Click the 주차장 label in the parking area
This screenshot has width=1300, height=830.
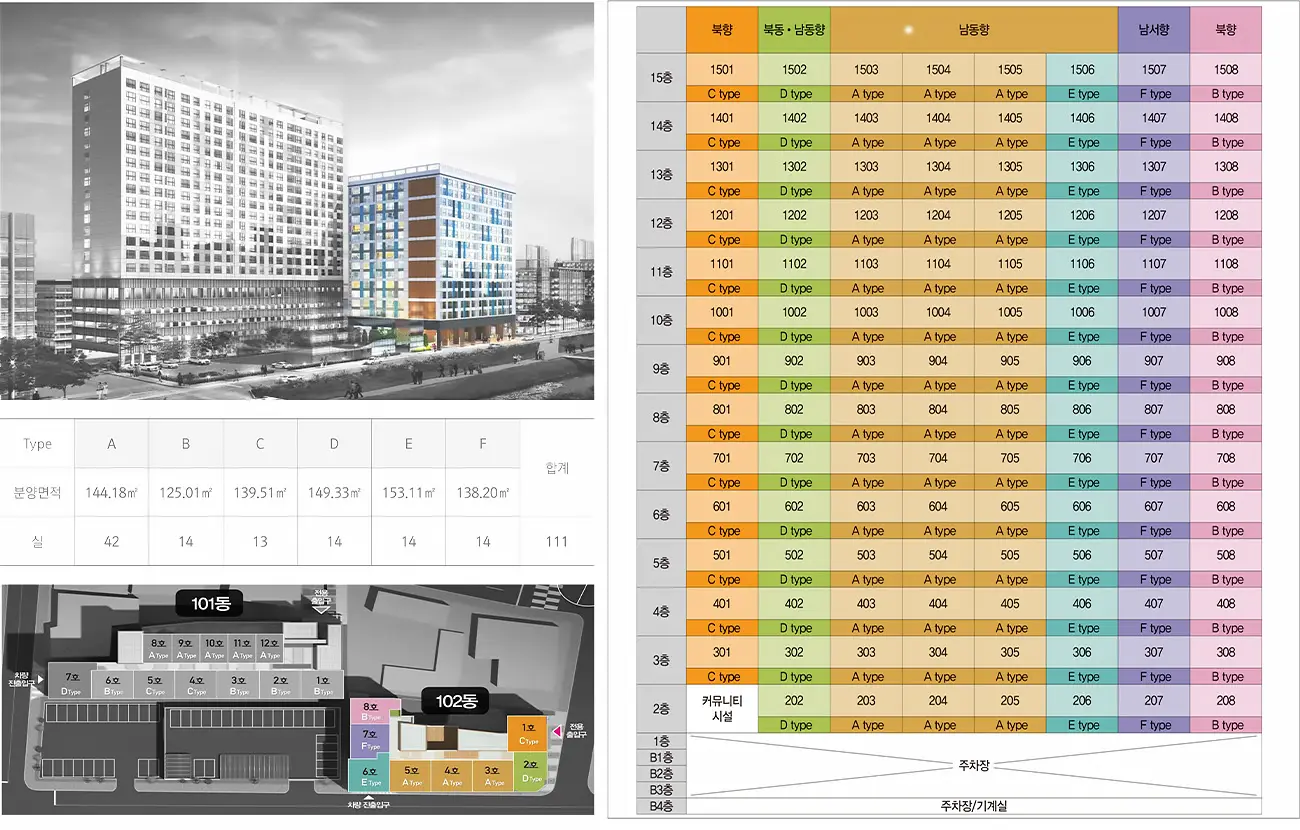tap(974, 765)
